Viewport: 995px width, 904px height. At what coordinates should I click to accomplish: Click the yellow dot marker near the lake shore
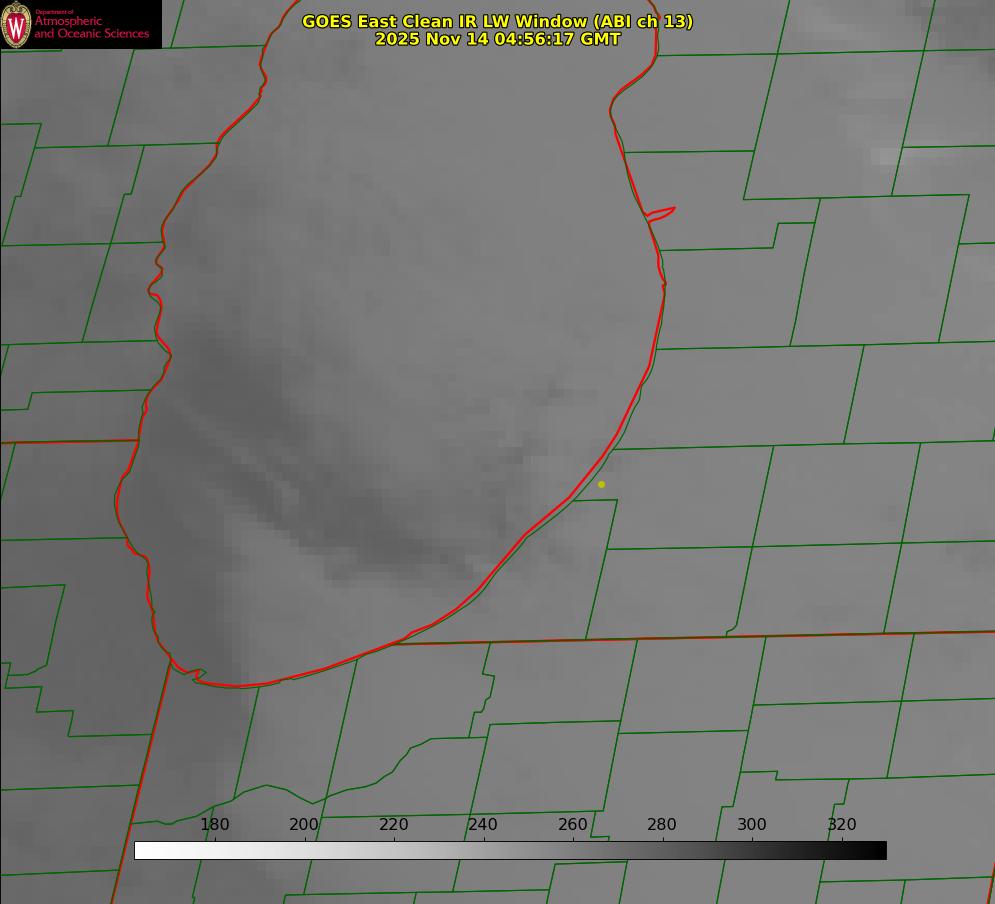click(x=601, y=484)
